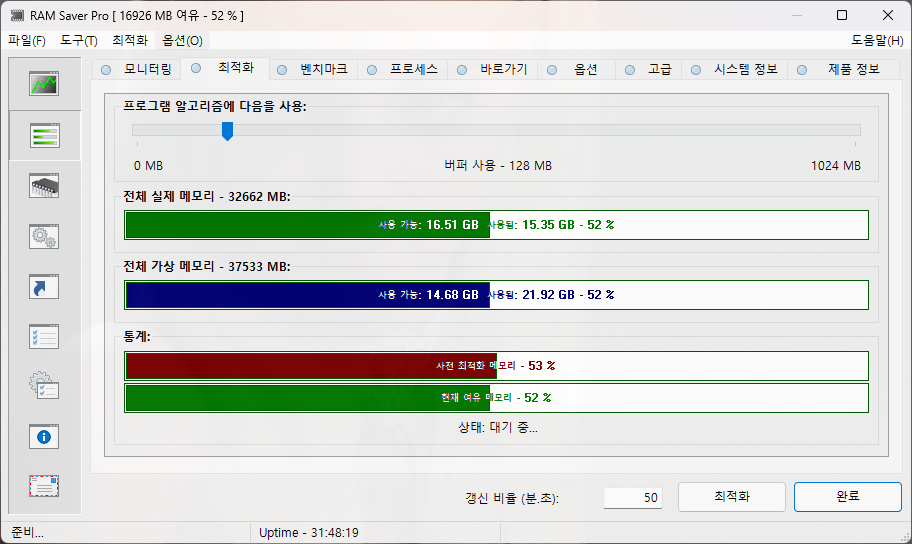Switch to the 시스템 정보 tab
The height and width of the screenshot is (544, 912).
coord(735,69)
